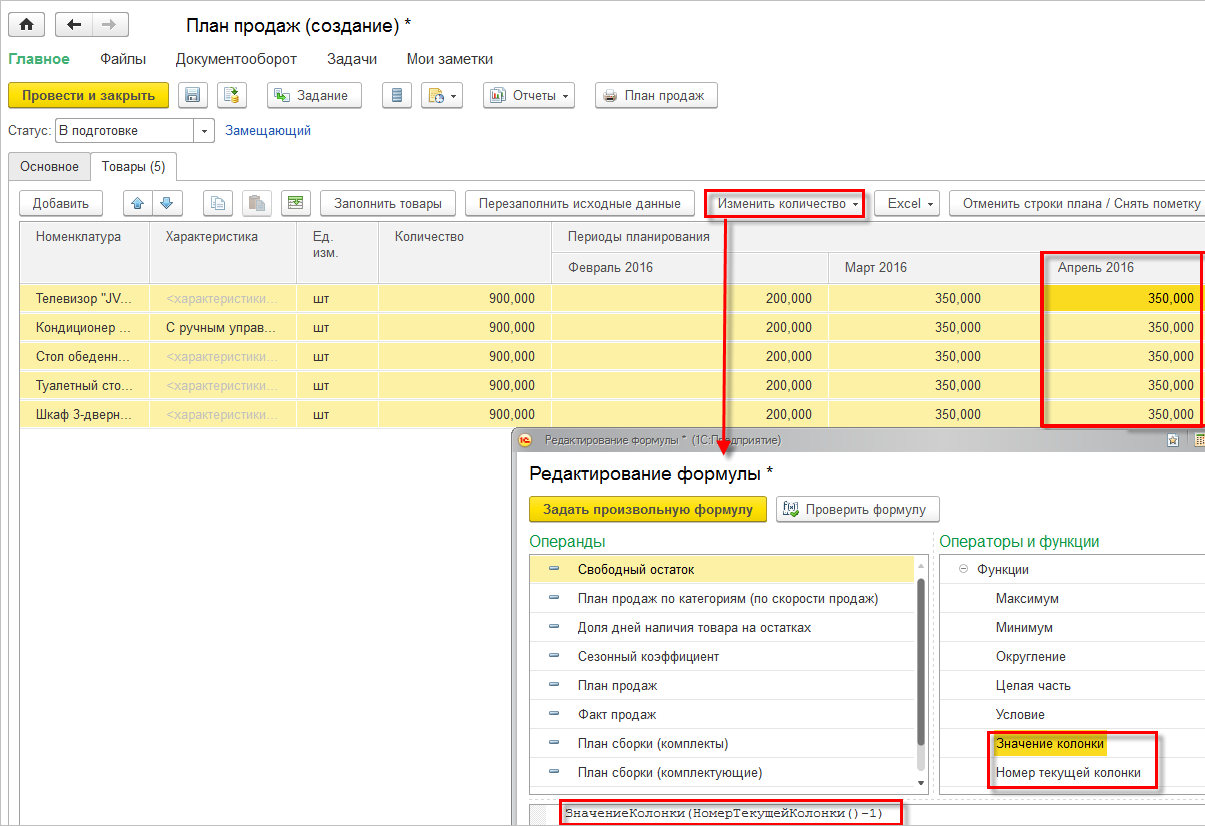The height and width of the screenshot is (826, 1205).
Task: Open the Excel dropdown button
Action: 908,203
